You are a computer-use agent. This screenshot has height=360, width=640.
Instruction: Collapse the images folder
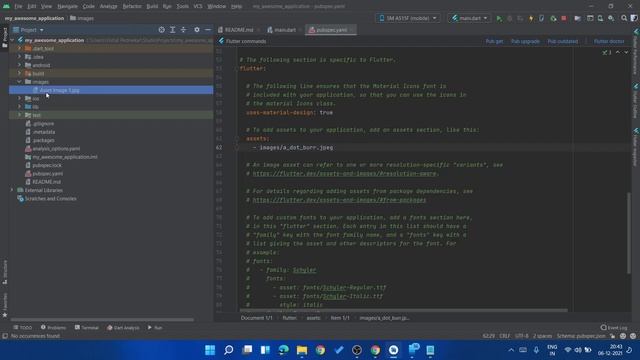point(19,82)
